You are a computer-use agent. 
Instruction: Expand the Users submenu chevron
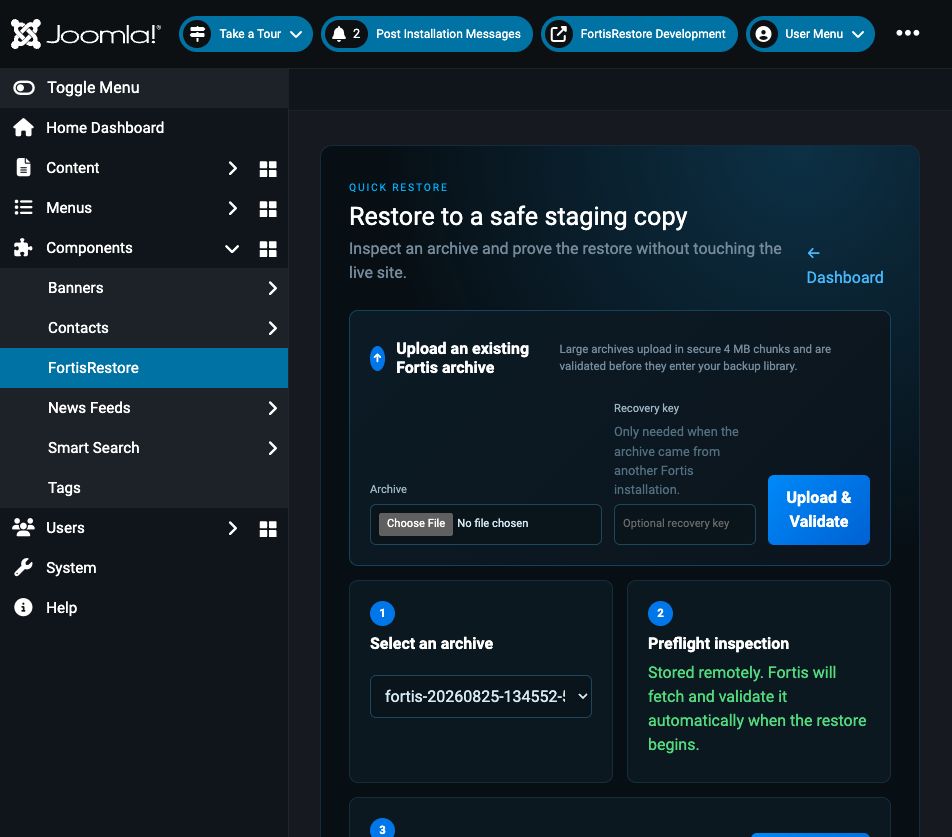click(x=232, y=528)
